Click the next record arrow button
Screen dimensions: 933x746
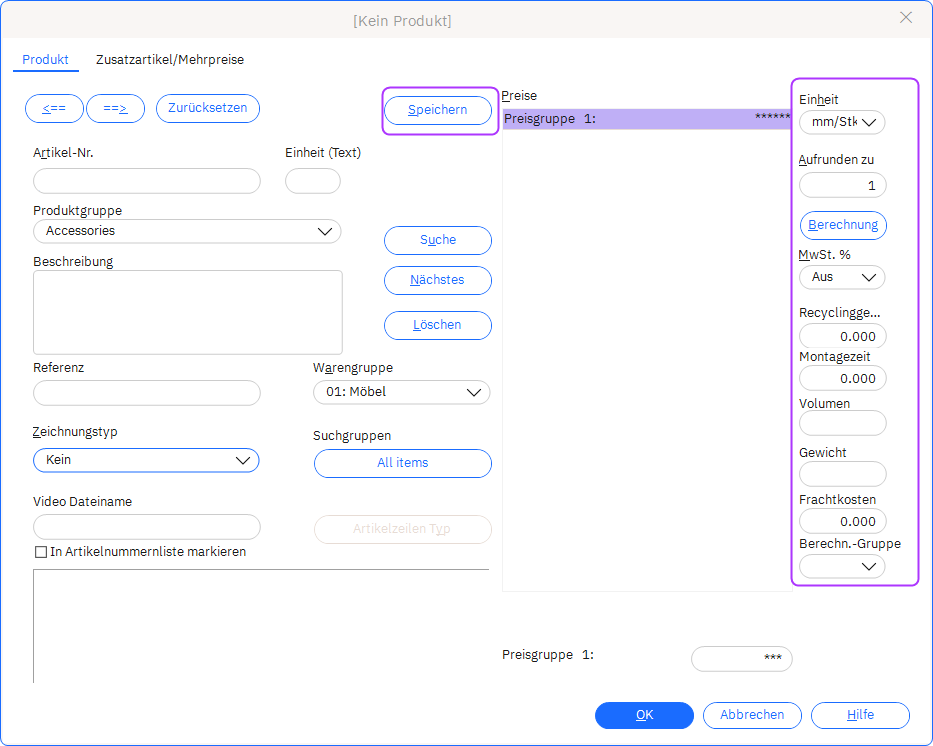point(115,108)
